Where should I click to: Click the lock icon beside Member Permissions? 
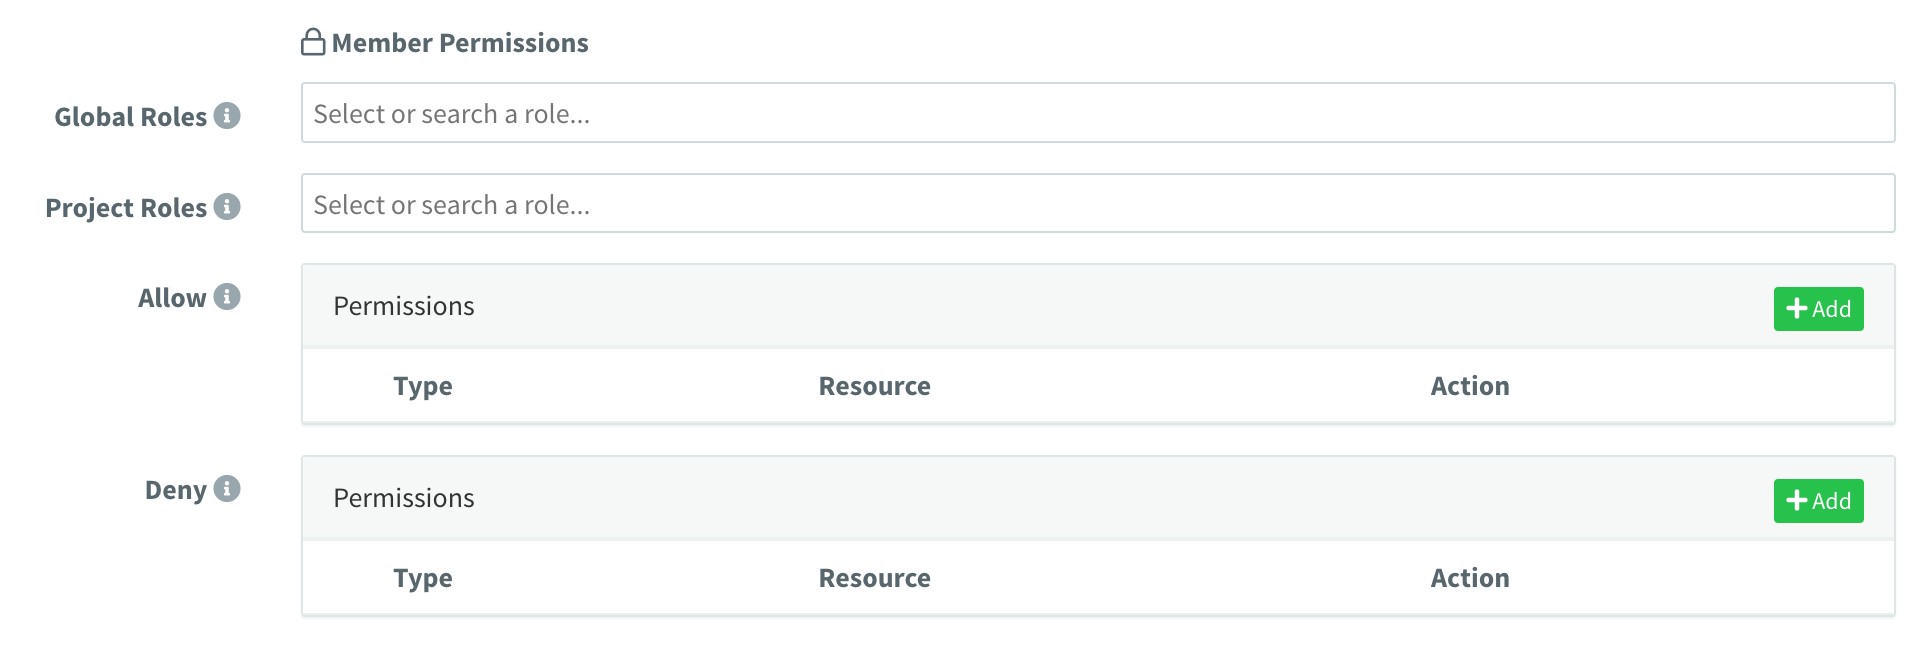coord(313,42)
